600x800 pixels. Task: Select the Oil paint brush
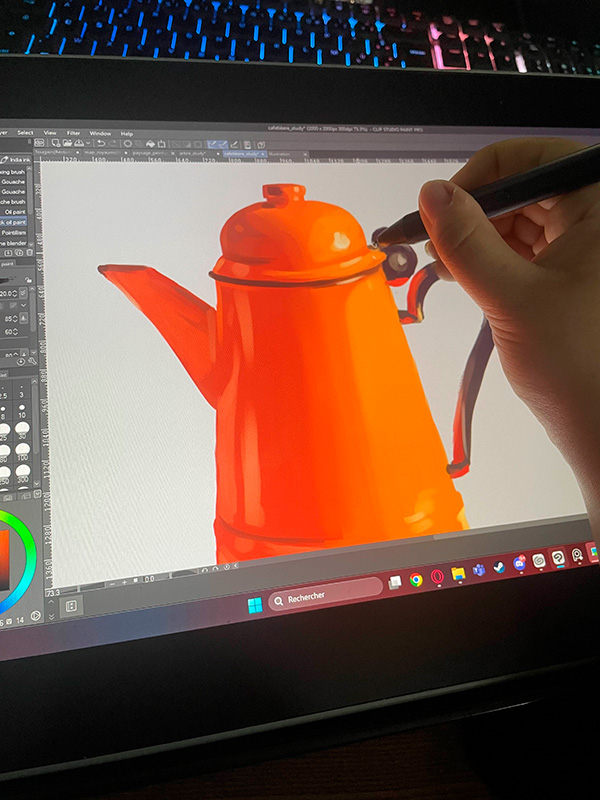tap(15, 212)
